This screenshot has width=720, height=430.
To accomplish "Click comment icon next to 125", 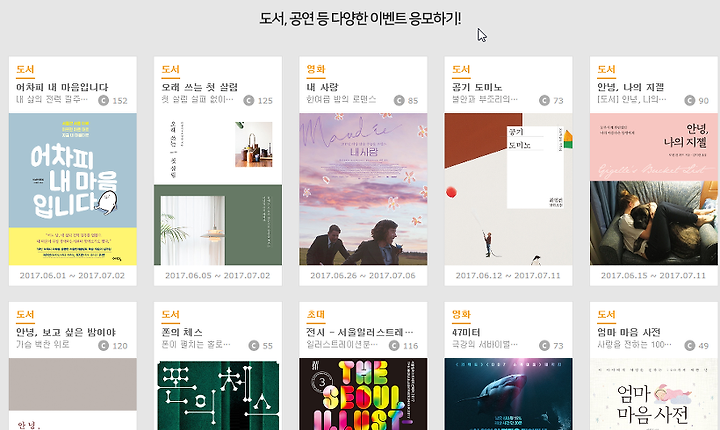I will pyautogui.click(x=248, y=100).
